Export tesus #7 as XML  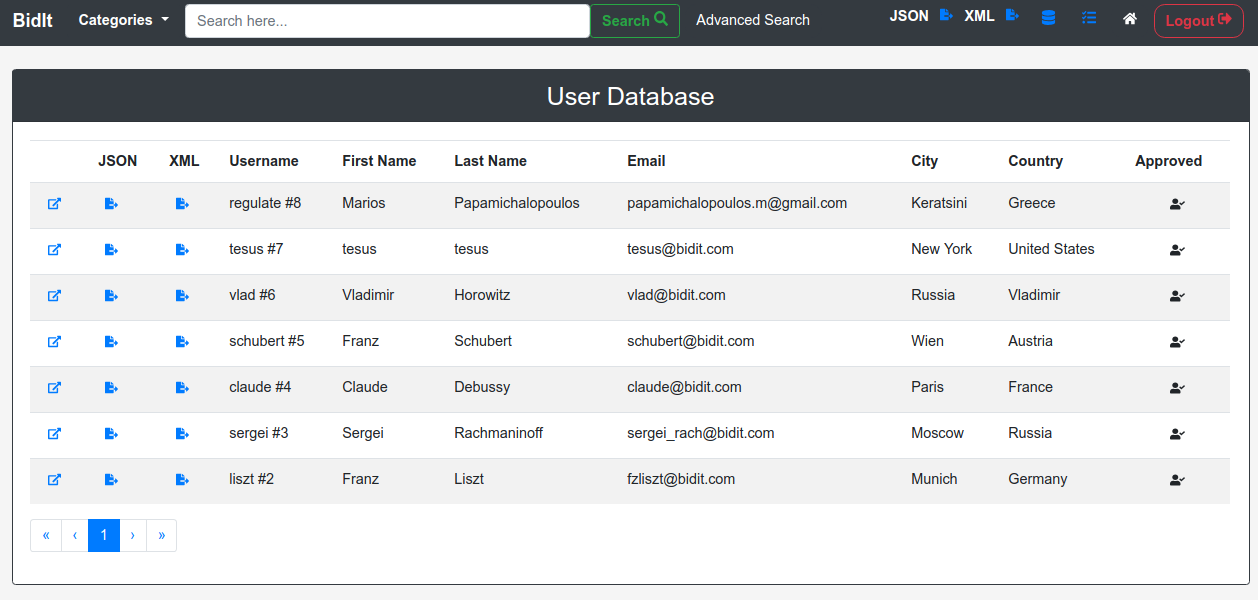[182, 250]
